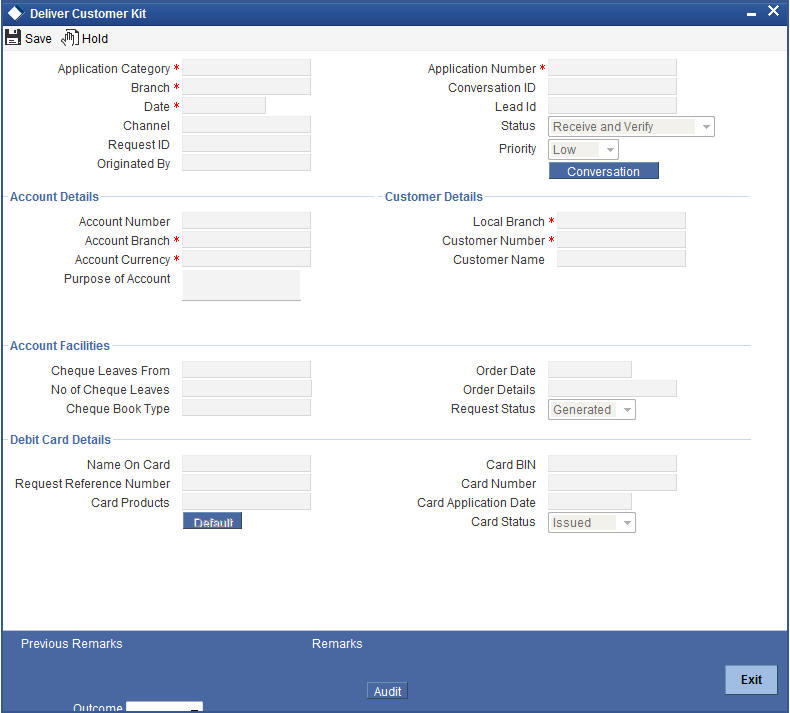Viewport: 790px width, 713px height.
Task: Click the Conversation ID input field
Action: pyautogui.click(x=612, y=87)
